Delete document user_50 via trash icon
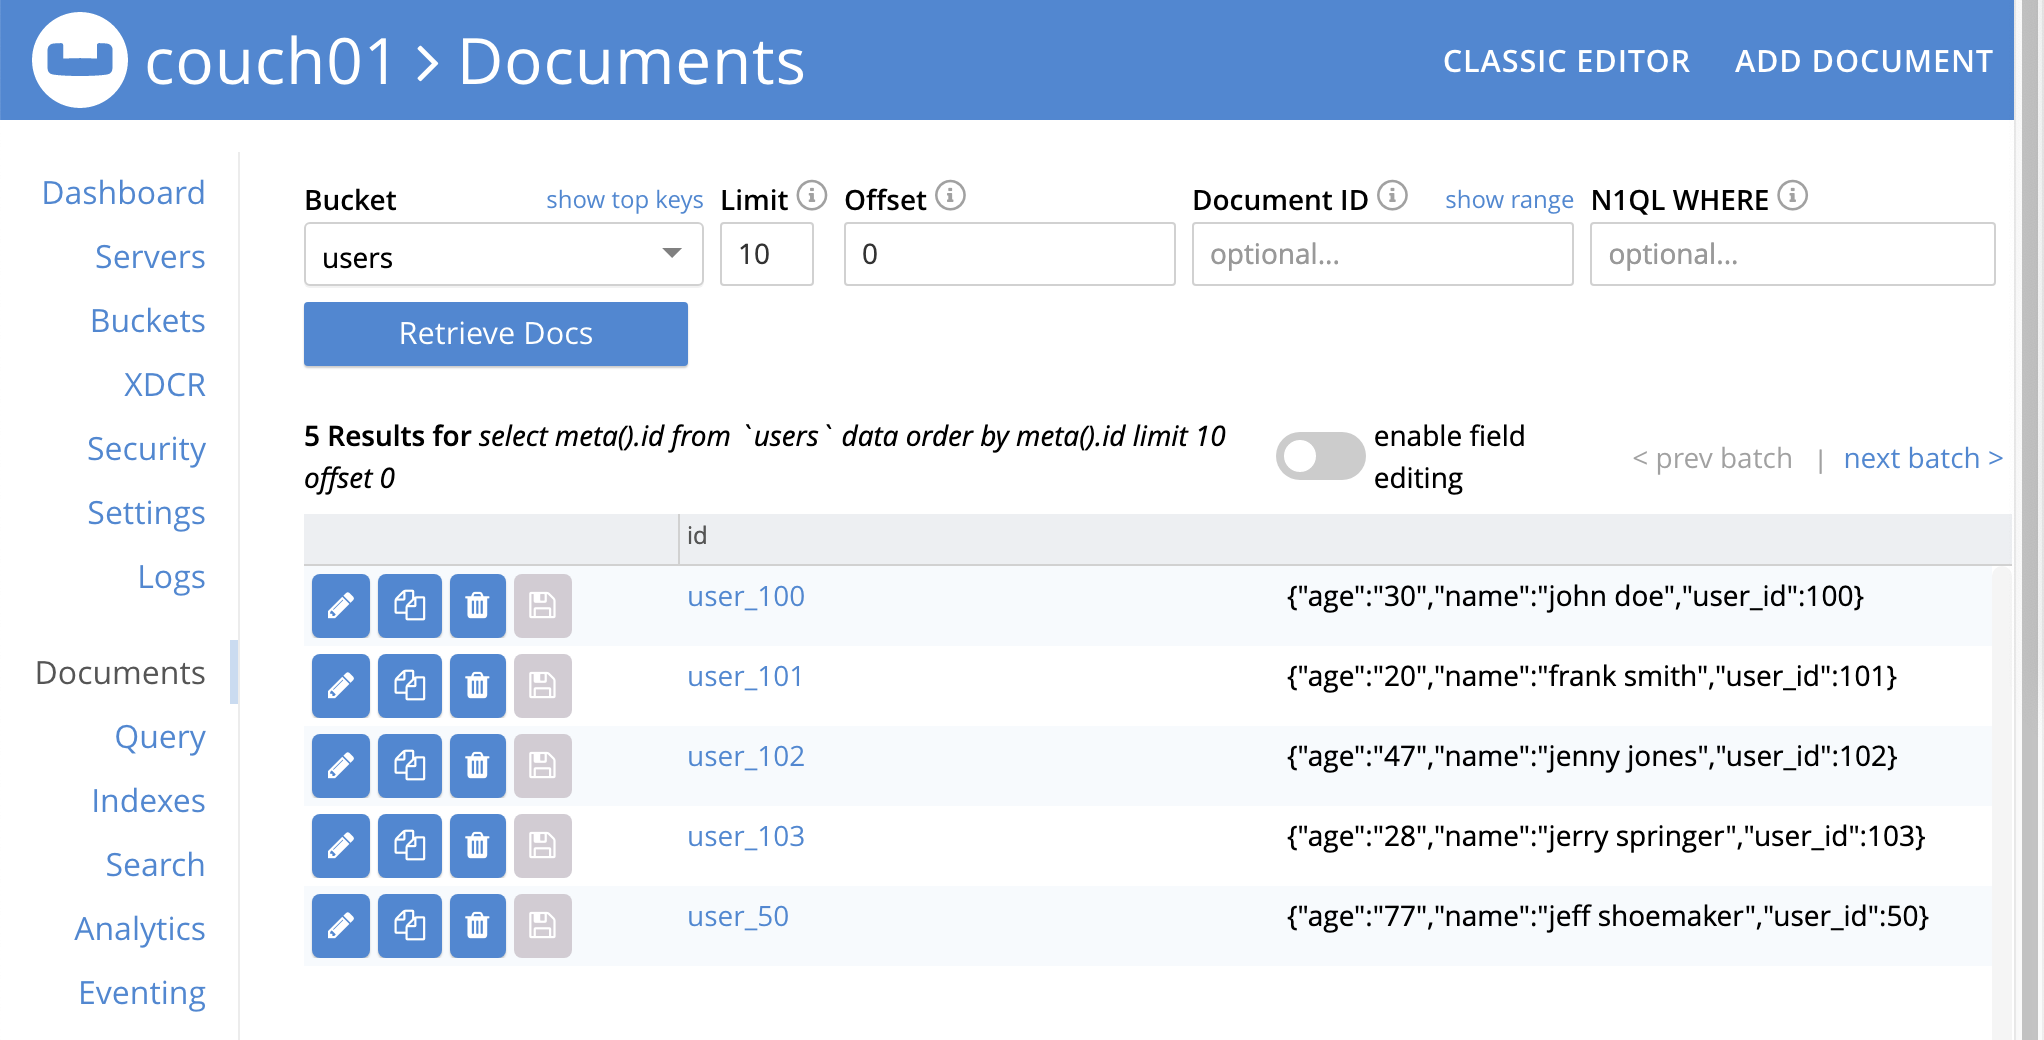The width and height of the screenshot is (2044, 1040). click(x=478, y=926)
